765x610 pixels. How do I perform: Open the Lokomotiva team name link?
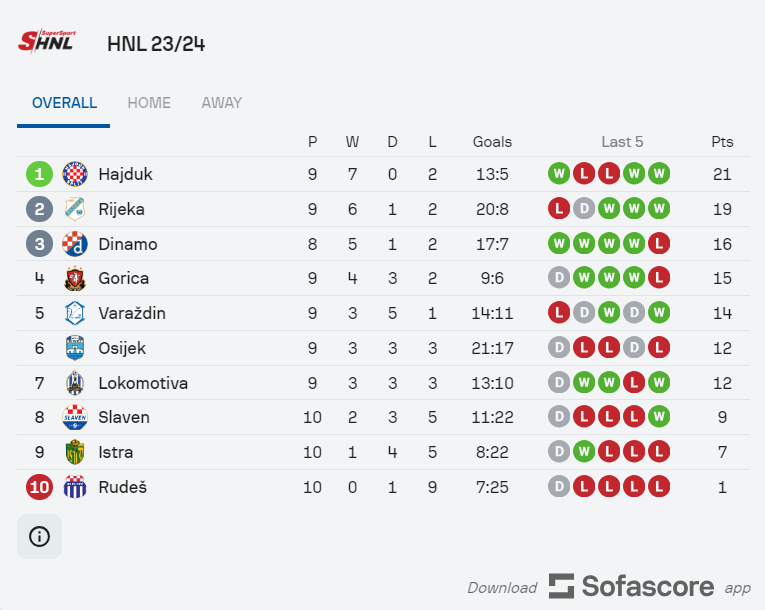[x=143, y=383]
